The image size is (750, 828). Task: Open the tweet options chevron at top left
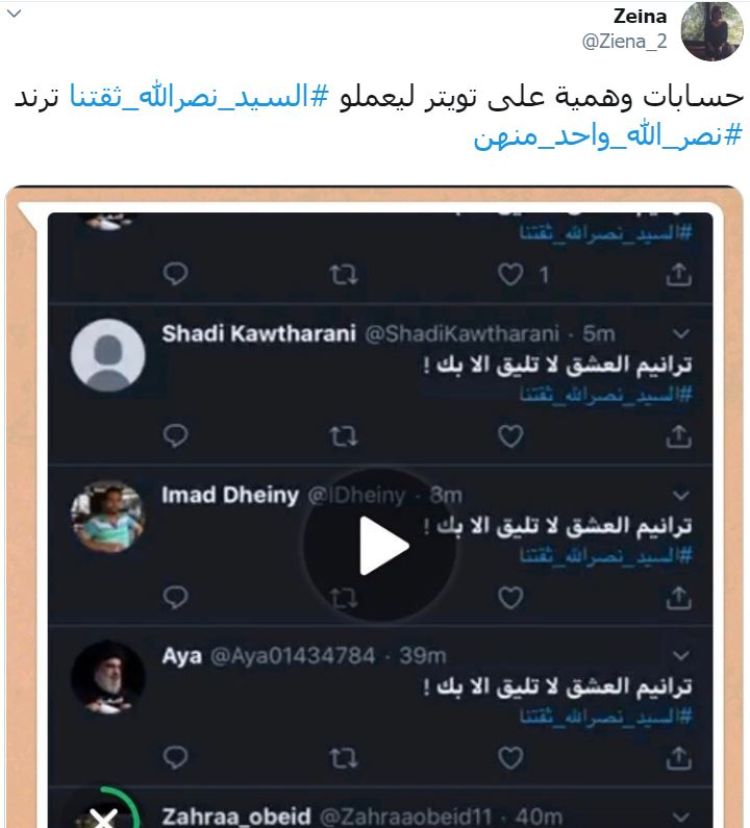click(14, 14)
